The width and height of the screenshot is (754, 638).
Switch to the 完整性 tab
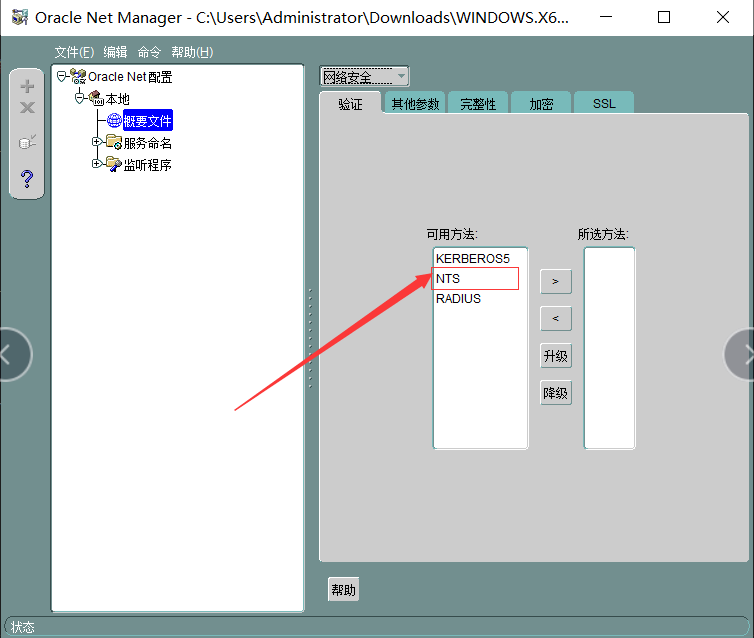pyautogui.click(x=478, y=103)
